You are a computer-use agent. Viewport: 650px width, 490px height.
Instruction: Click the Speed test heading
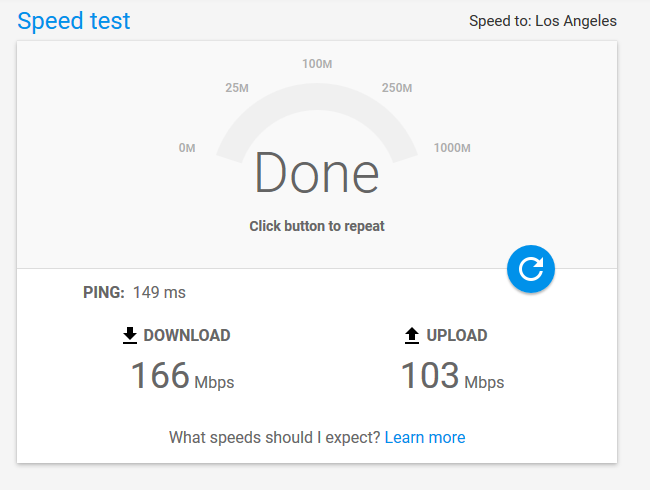point(74,21)
